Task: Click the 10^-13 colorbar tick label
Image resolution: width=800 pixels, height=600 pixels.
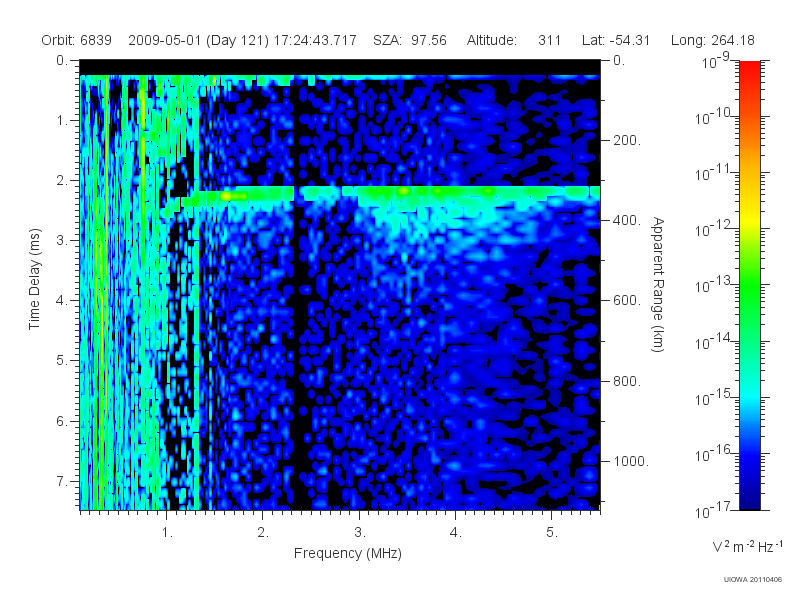Action: pos(714,286)
